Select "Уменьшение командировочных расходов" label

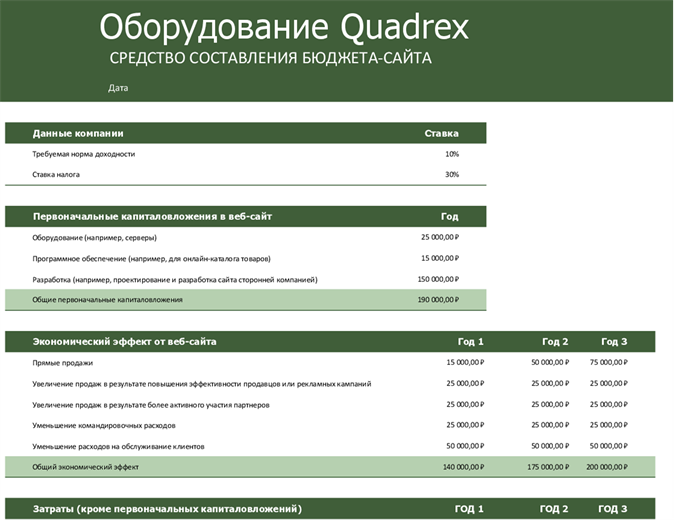(x=104, y=426)
